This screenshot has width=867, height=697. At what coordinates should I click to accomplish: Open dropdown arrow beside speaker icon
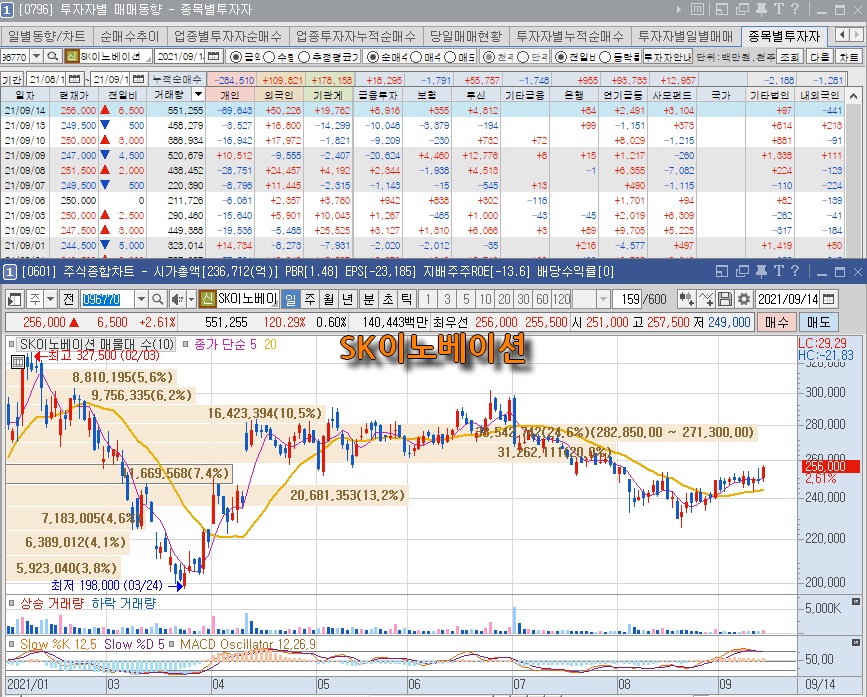click(191, 300)
